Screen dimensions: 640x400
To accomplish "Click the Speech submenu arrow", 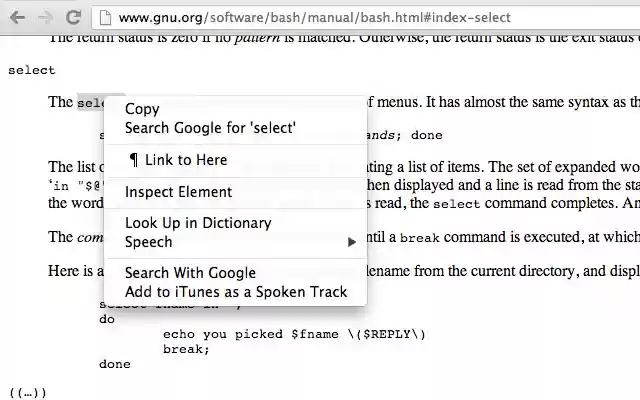I will (x=351, y=242).
